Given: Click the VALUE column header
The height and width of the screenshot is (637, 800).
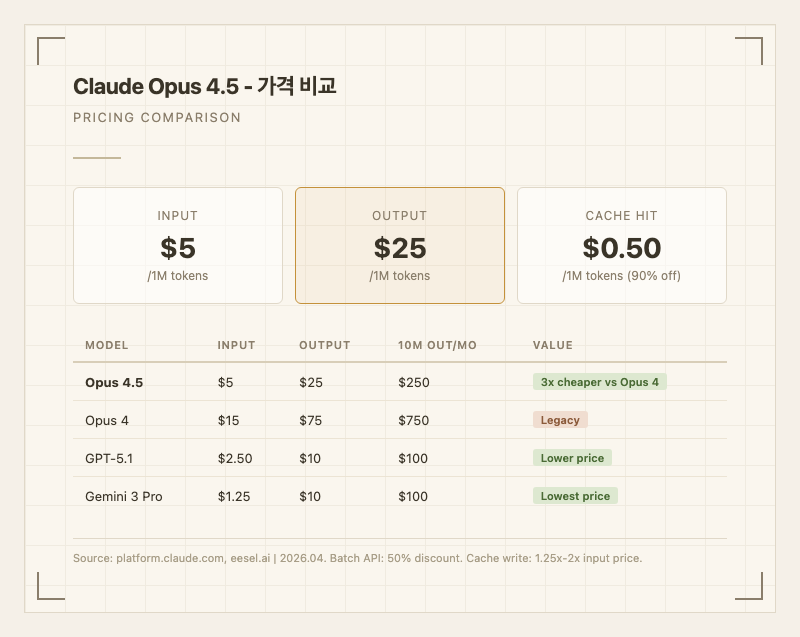Looking at the screenshot, I should [x=552, y=345].
